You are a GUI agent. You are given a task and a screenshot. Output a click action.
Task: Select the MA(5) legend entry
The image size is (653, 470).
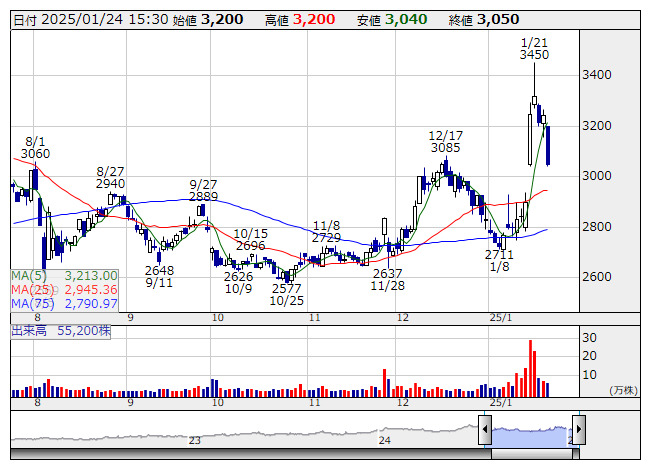coord(65,275)
